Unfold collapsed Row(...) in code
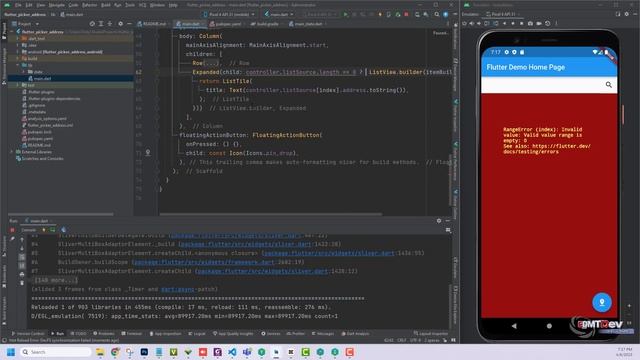The image size is (640, 360). click(211, 63)
